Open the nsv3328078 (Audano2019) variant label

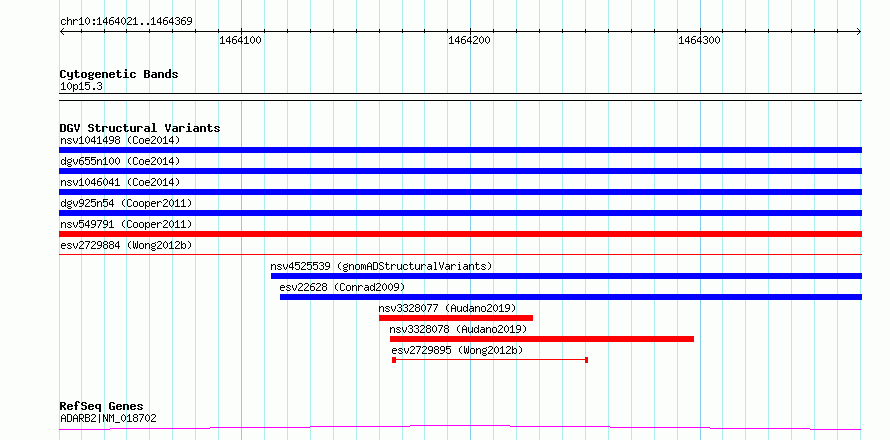click(x=458, y=329)
